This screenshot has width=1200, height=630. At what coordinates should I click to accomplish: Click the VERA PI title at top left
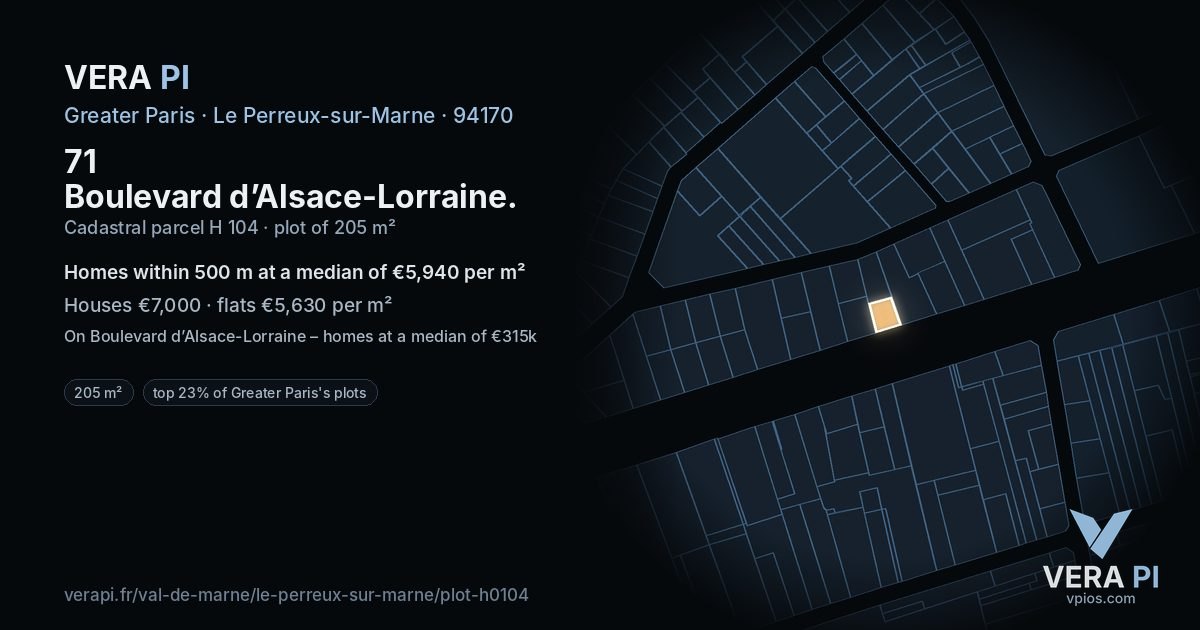(x=126, y=77)
